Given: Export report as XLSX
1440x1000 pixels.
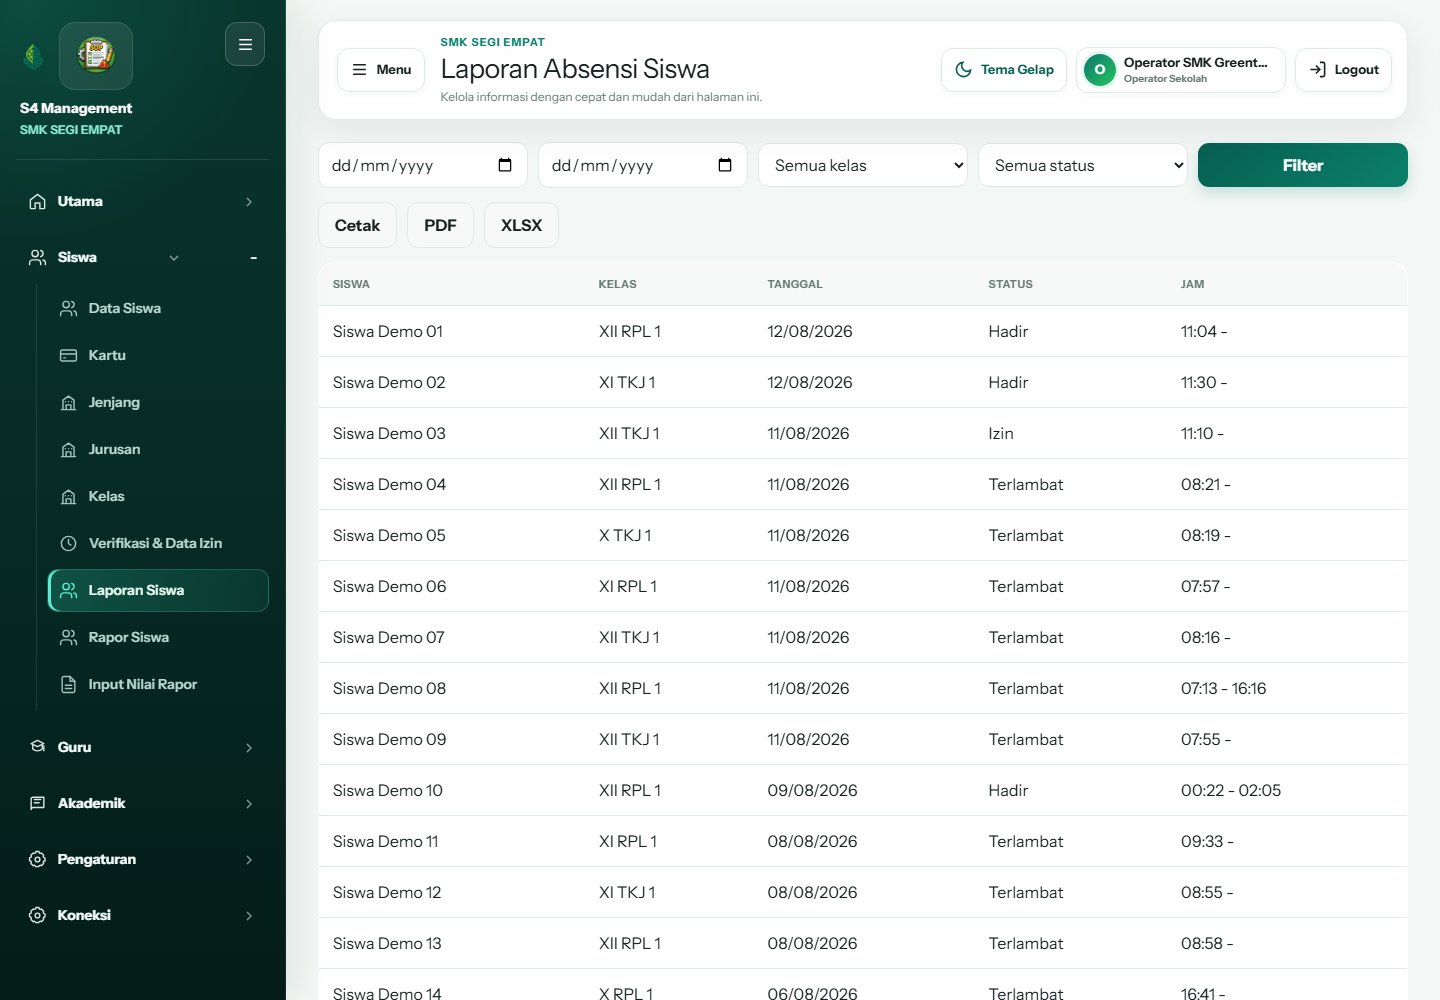Looking at the screenshot, I should (521, 225).
